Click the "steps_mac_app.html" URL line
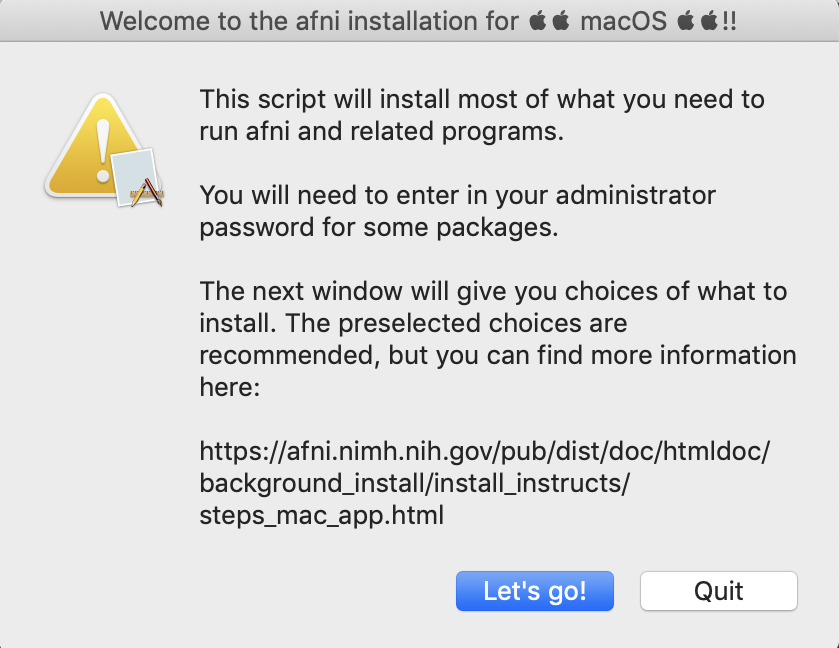Viewport: 839px width, 648px height. [322, 516]
